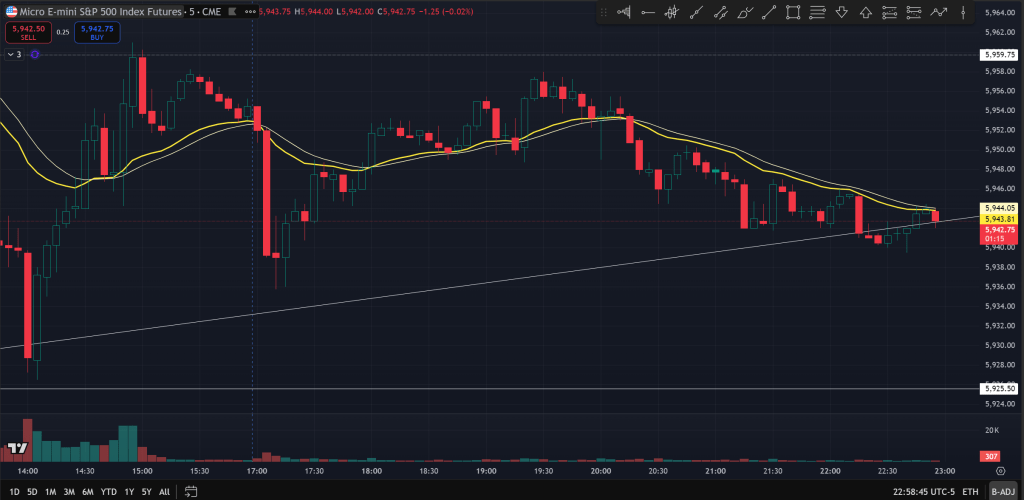Image resolution: width=1024 pixels, height=500 pixels.
Task: Expand the collapsed indicators legend showing 3
Action: 13,54
